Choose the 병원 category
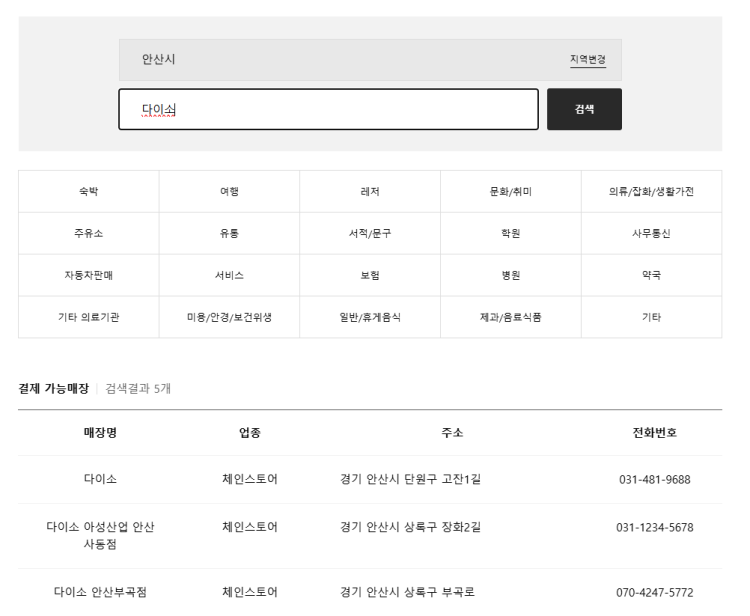Image resolution: width=750 pixels, height=616 pixels. [x=510, y=275]
